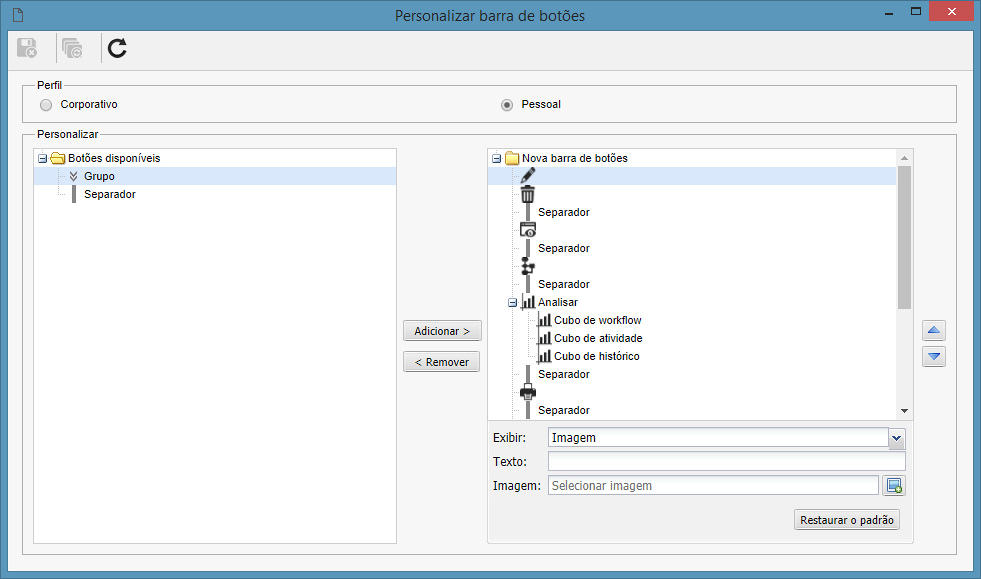Select the Analisar label in tree

click(558, 302)
